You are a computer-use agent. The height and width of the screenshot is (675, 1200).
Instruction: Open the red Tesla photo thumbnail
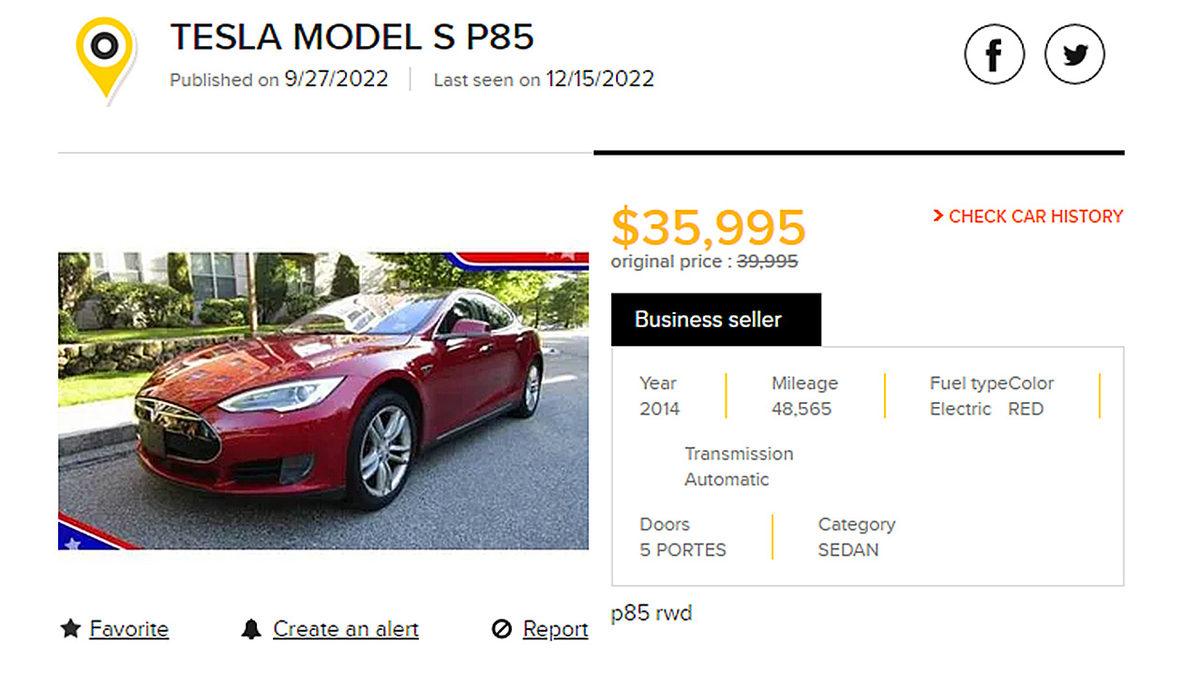point(323,400)
